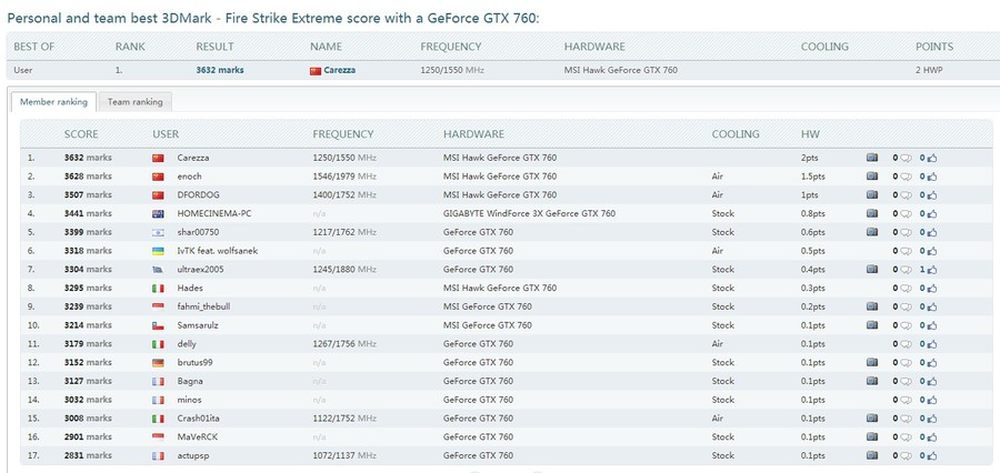Open the DFORDOG user link
This screenshot has width=1000, height=473.
pyautogui.click(x=197, y=195)
